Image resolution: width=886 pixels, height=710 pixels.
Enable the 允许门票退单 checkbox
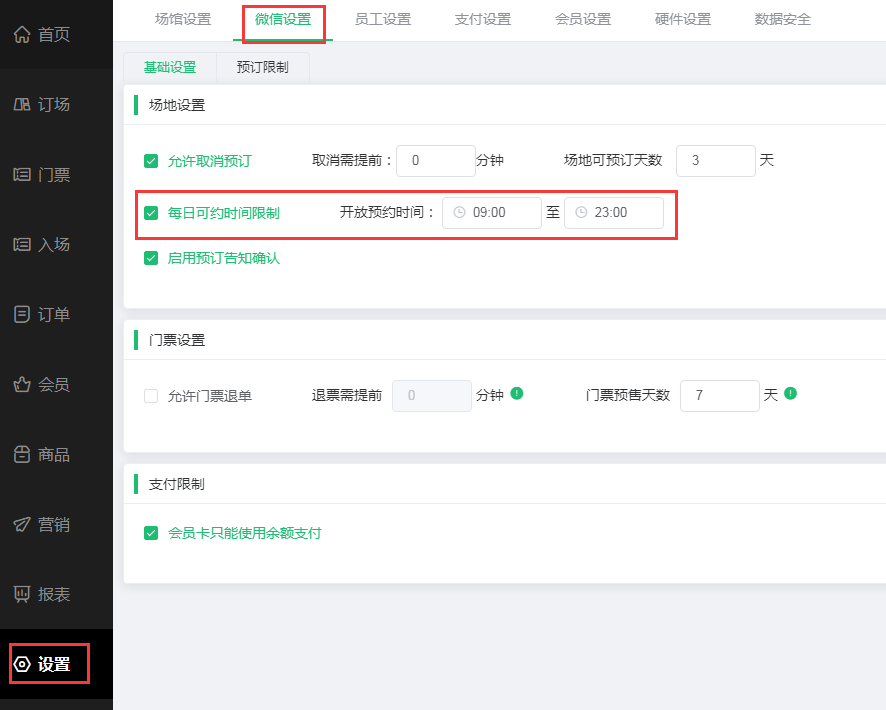point(150,395)
